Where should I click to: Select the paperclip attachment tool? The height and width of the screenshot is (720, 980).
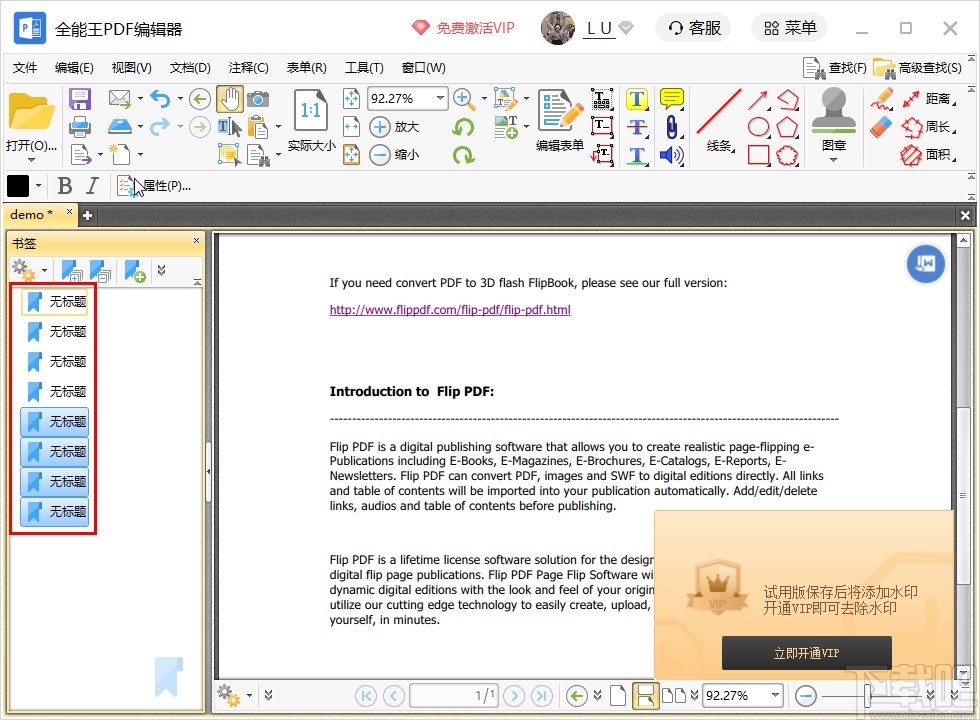click(671, 127)
